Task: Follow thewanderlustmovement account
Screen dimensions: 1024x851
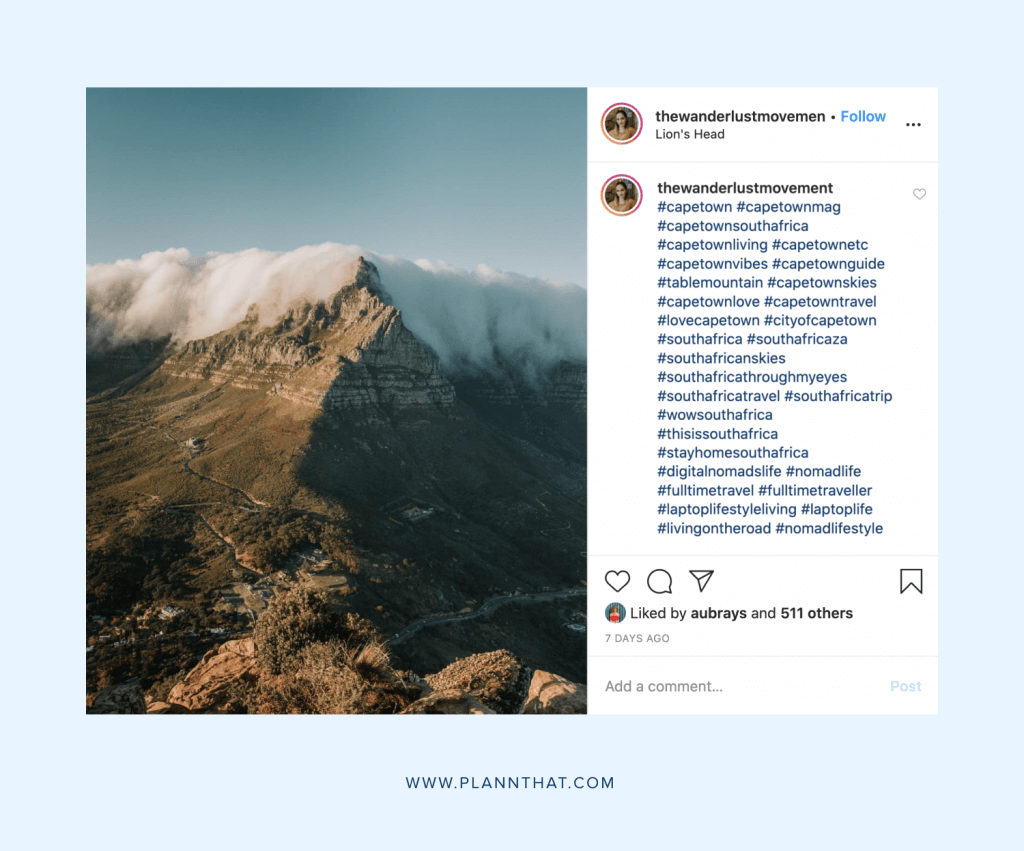Action: (x=863, y=116)
